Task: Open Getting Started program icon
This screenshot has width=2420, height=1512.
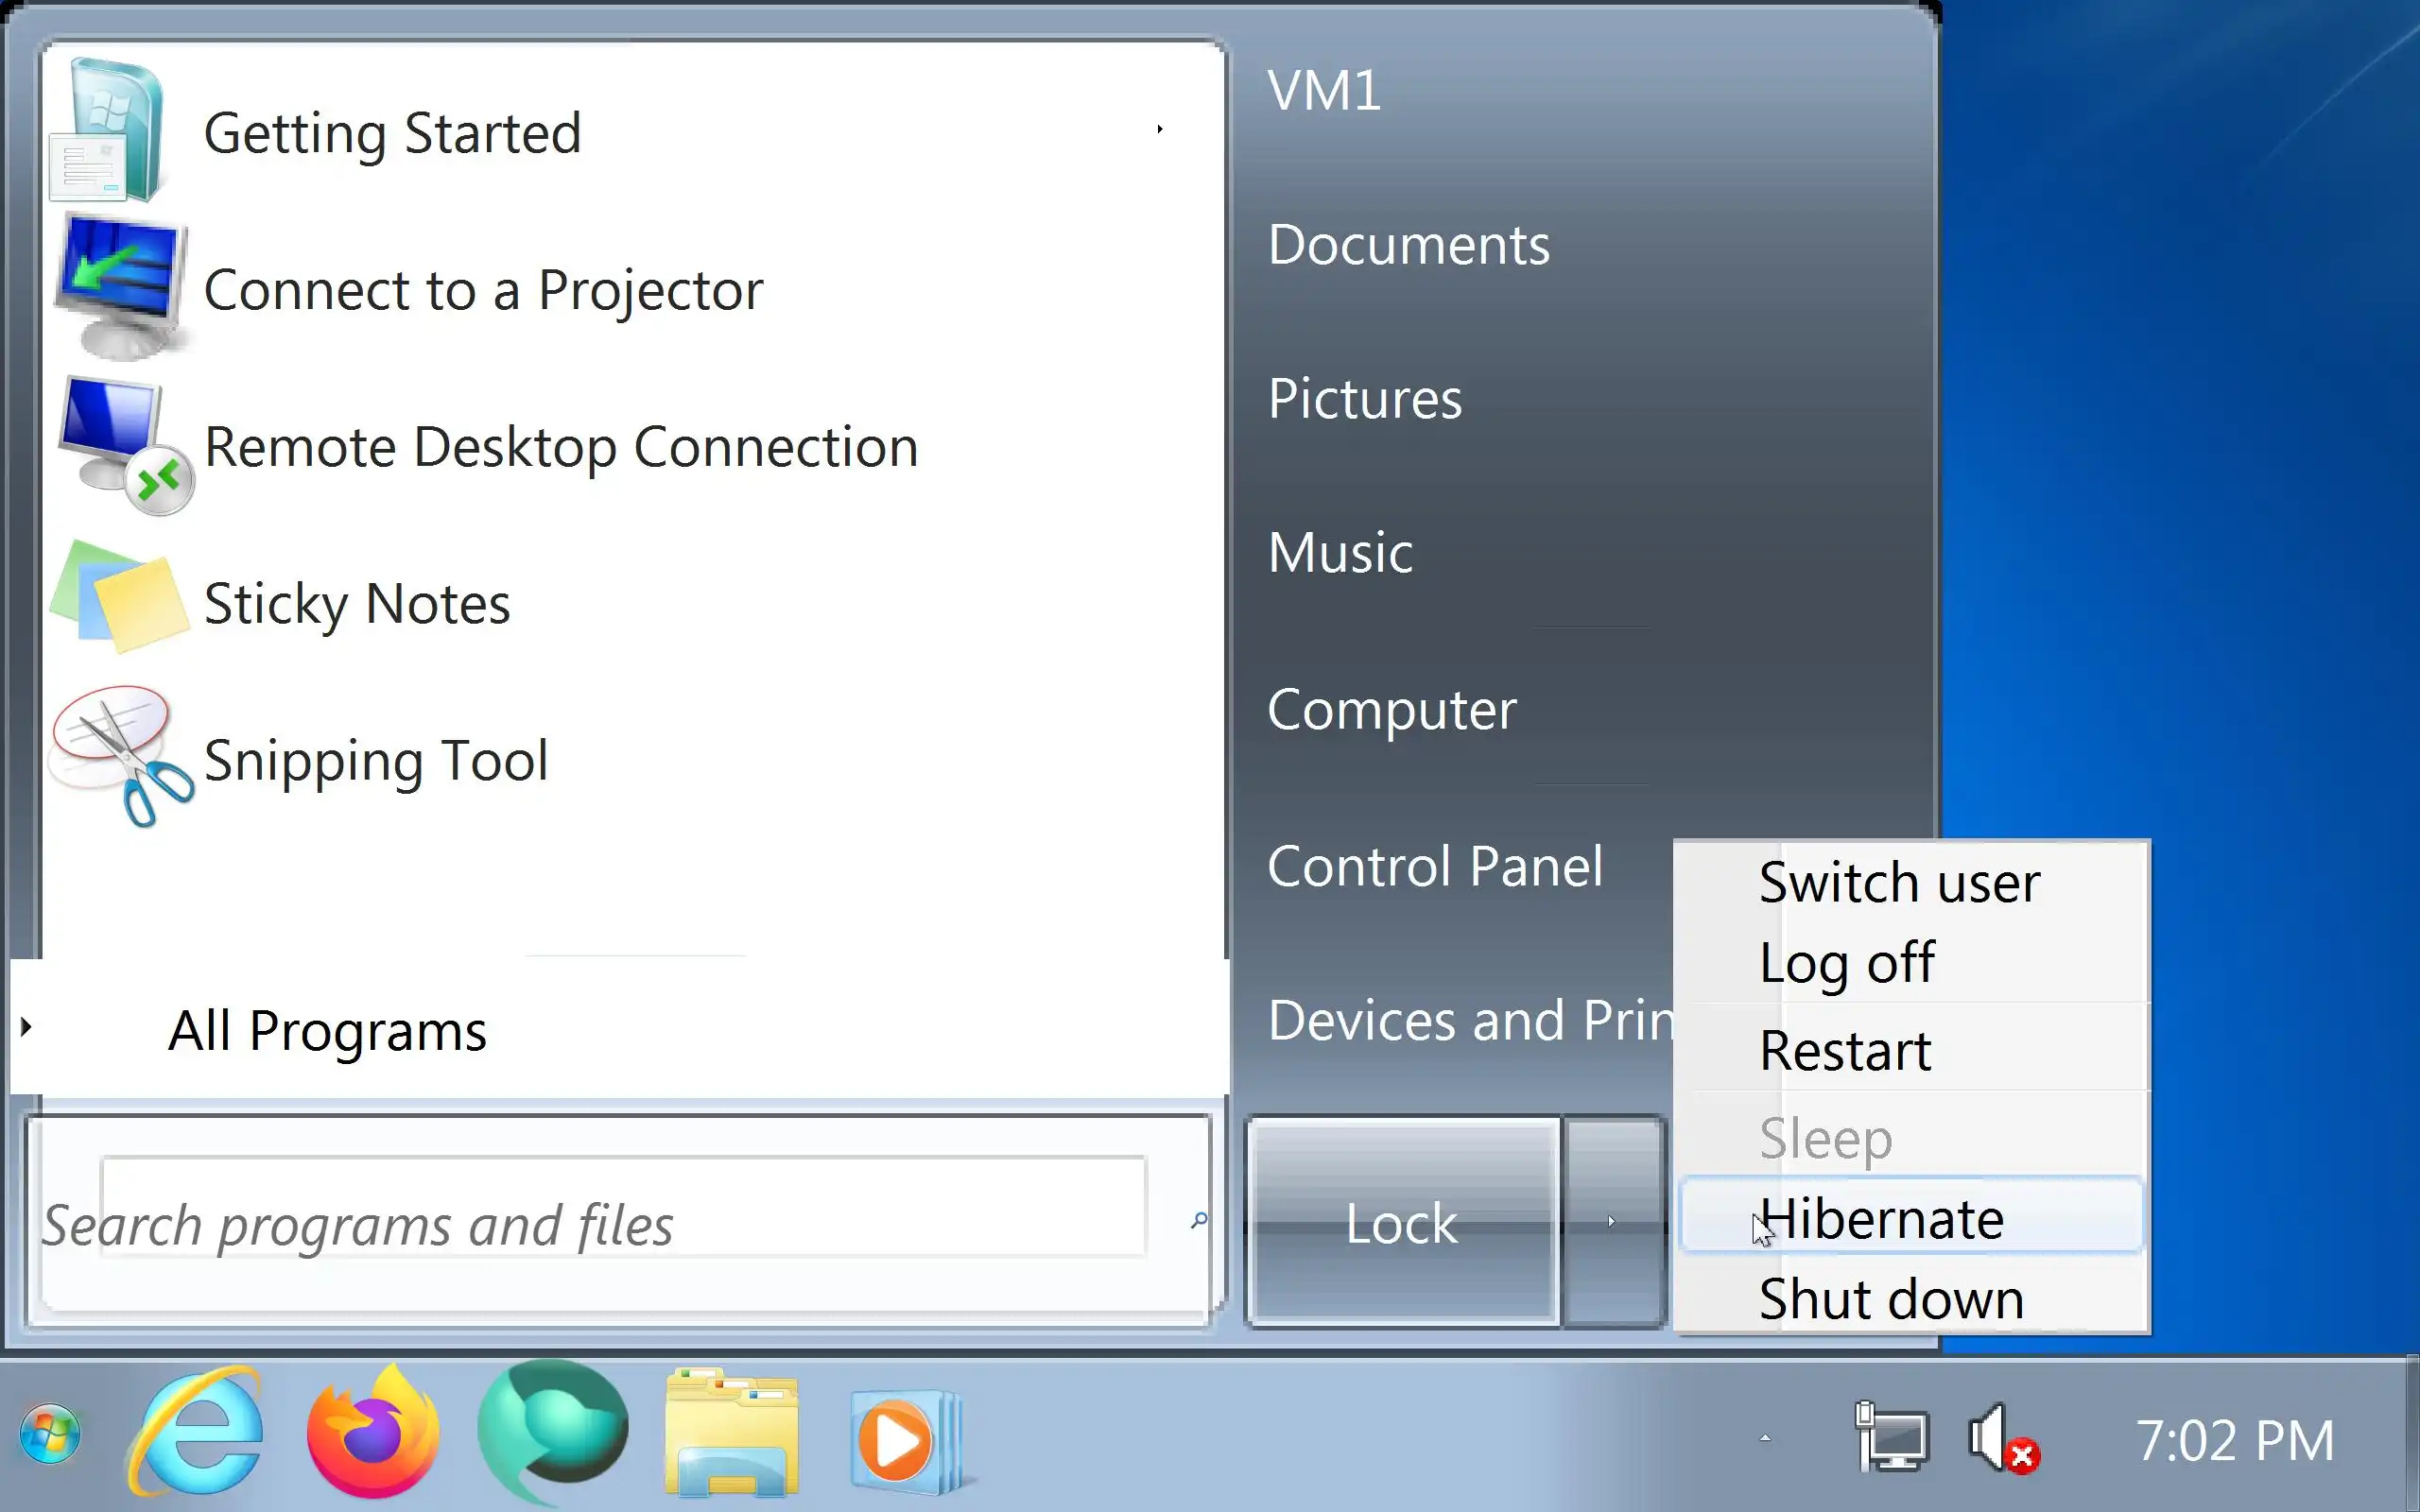Action: [108, 131]
